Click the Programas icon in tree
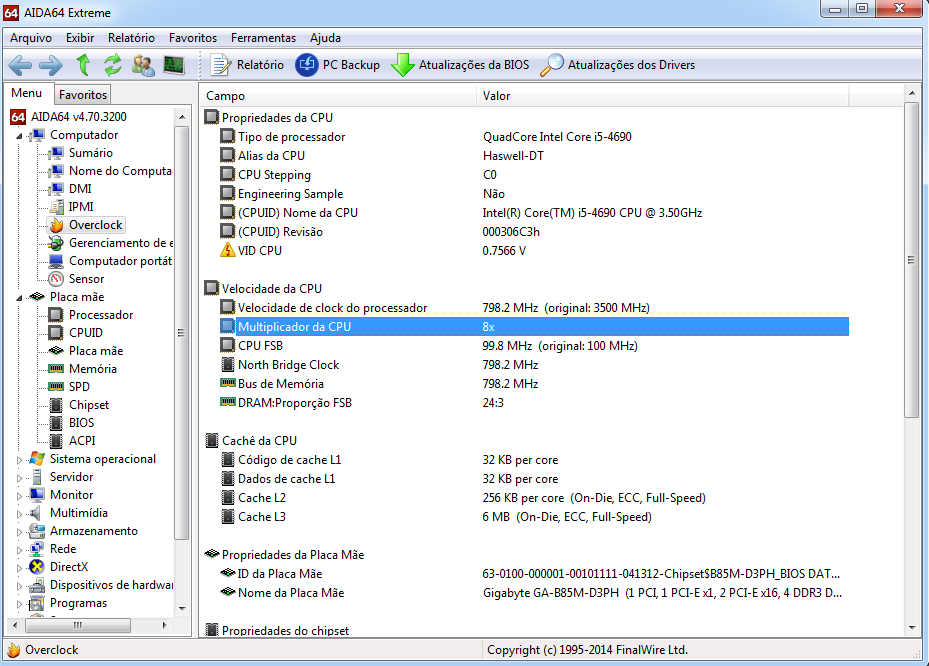Screen dimensions: 929x666 (37, 603)
